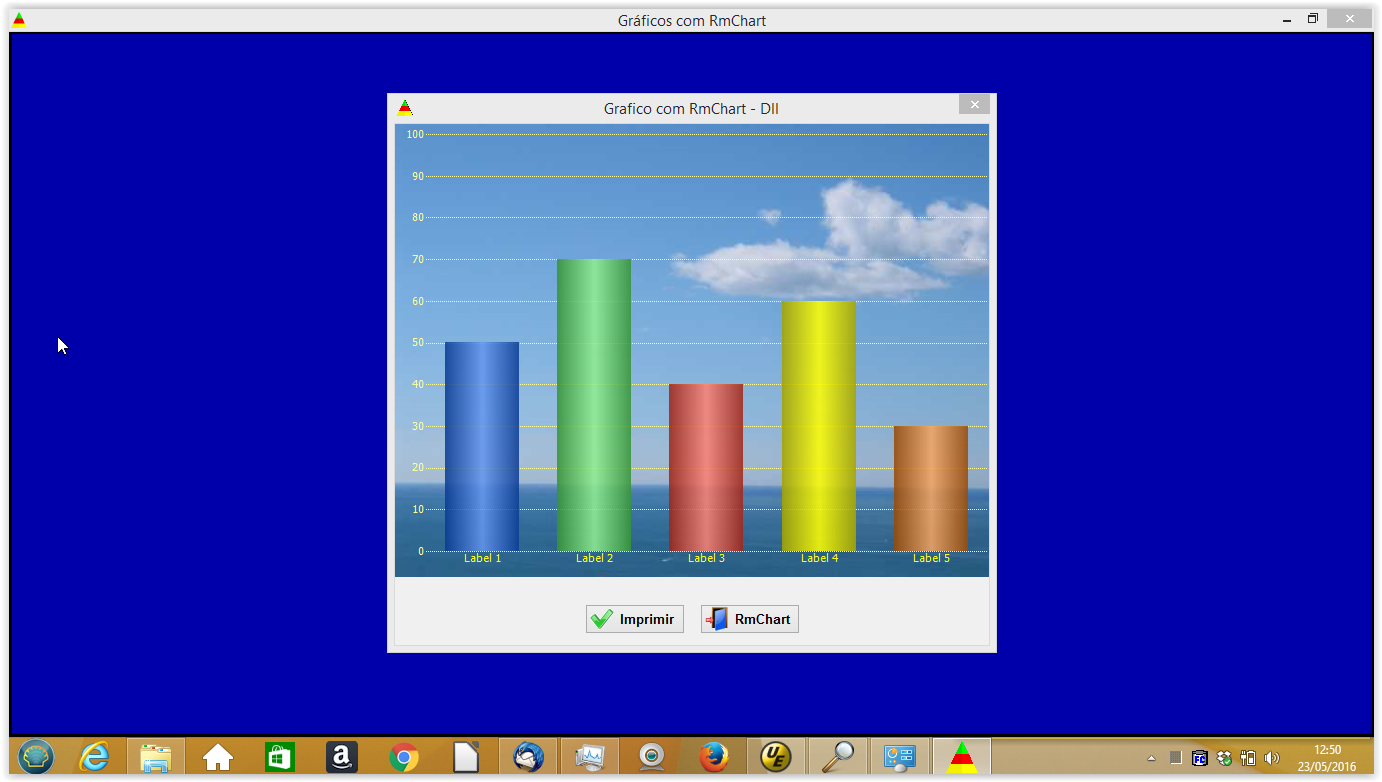Click the orange bar for Label 5
This screenshot has height=782, width=1382.
[x=931, y=488]
